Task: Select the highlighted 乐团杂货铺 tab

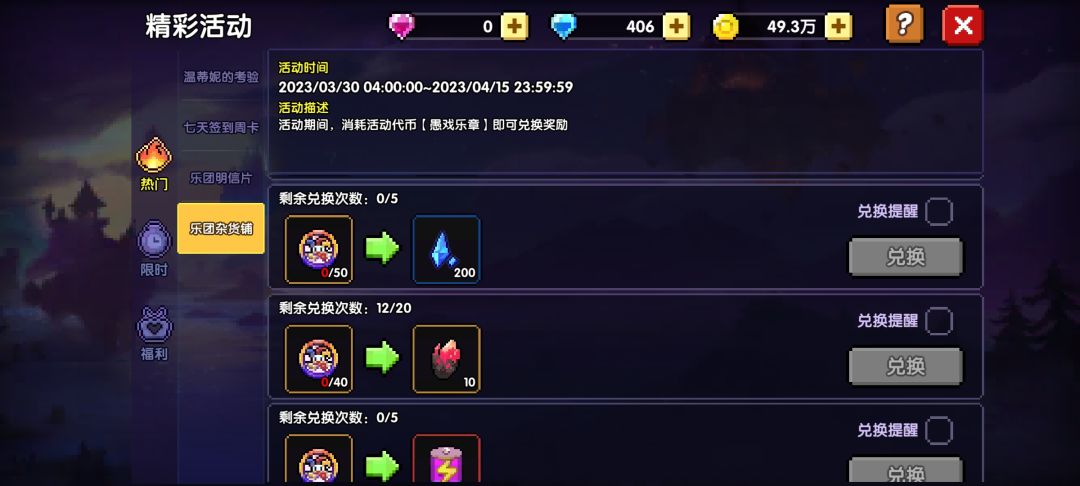Action: 221,229
